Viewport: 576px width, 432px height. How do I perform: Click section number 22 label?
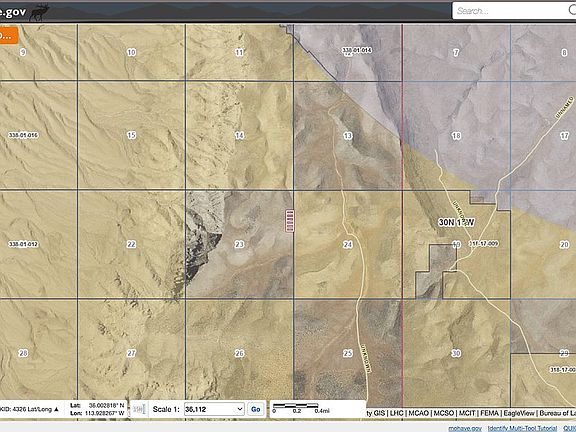[132, 244]
